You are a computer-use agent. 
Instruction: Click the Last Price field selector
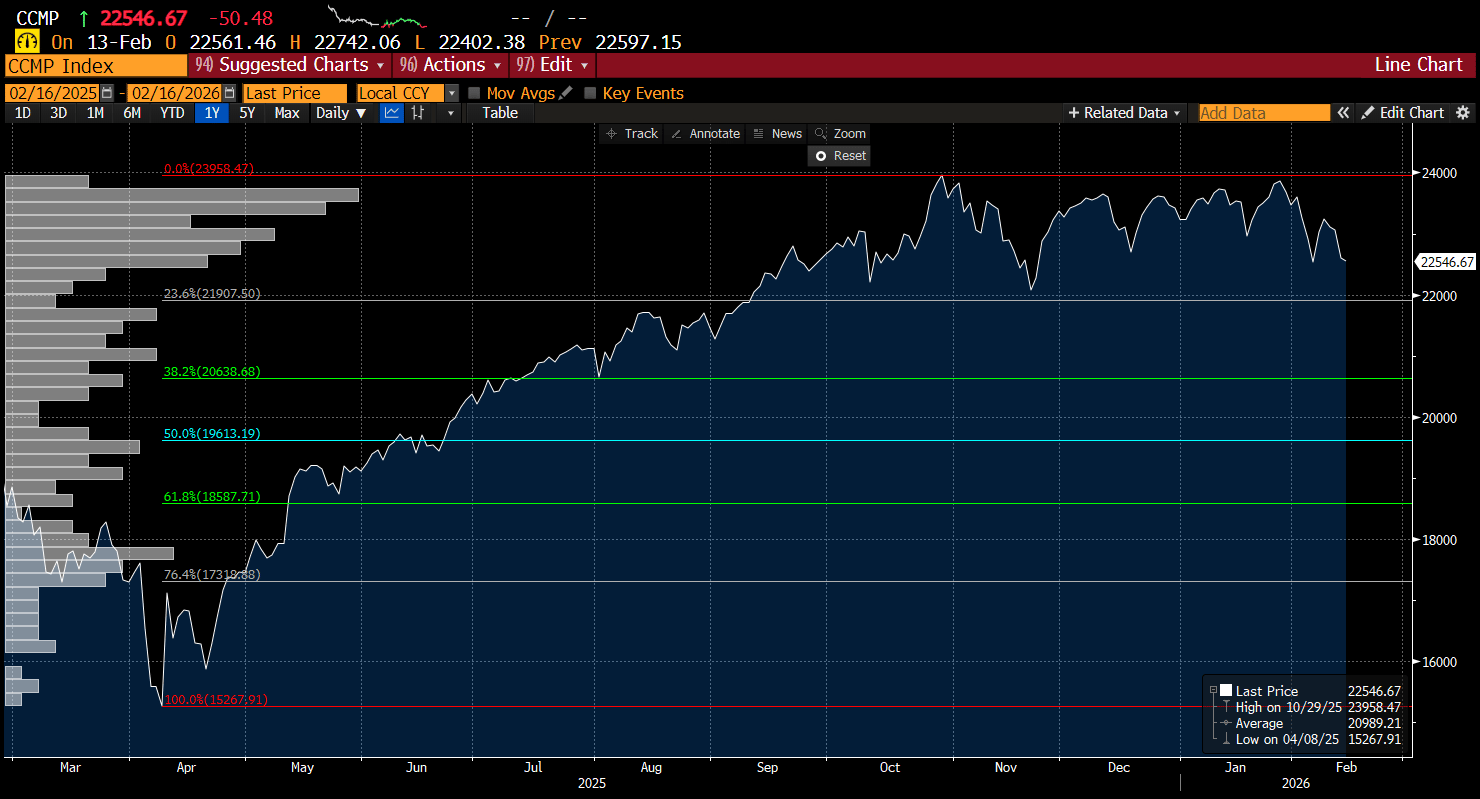(x=295, y=93)
